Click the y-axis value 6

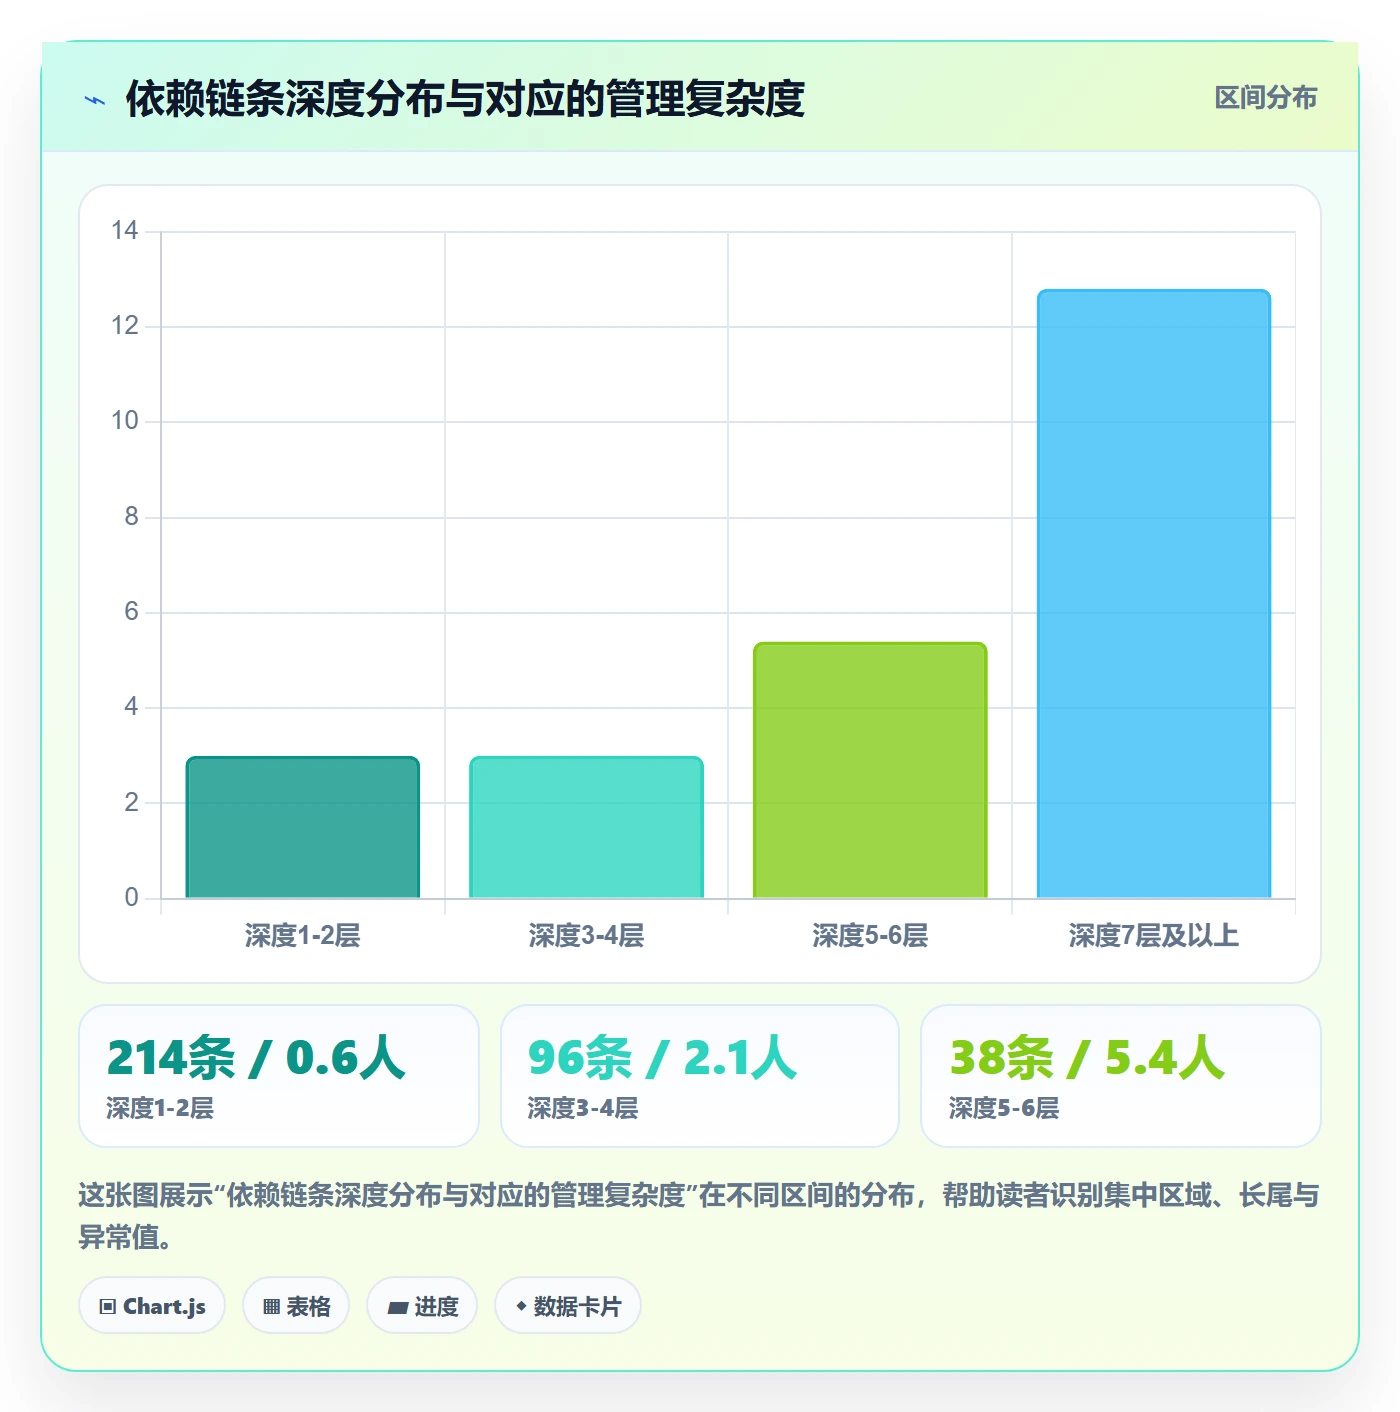pyautogui.click(x=131, y=612)
